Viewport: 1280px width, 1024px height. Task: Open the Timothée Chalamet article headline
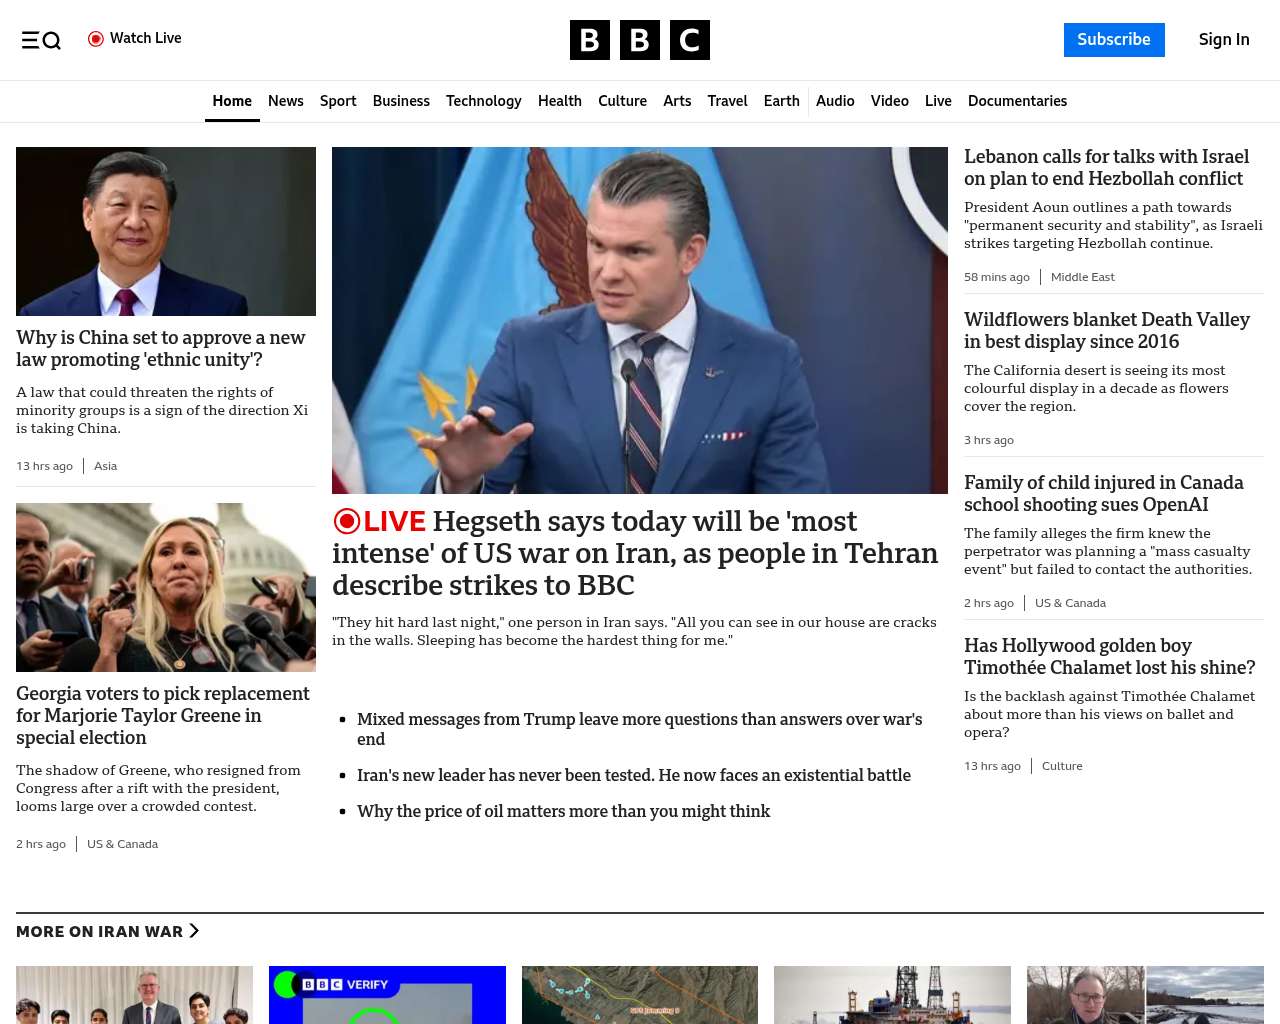tap(1109, 657)
